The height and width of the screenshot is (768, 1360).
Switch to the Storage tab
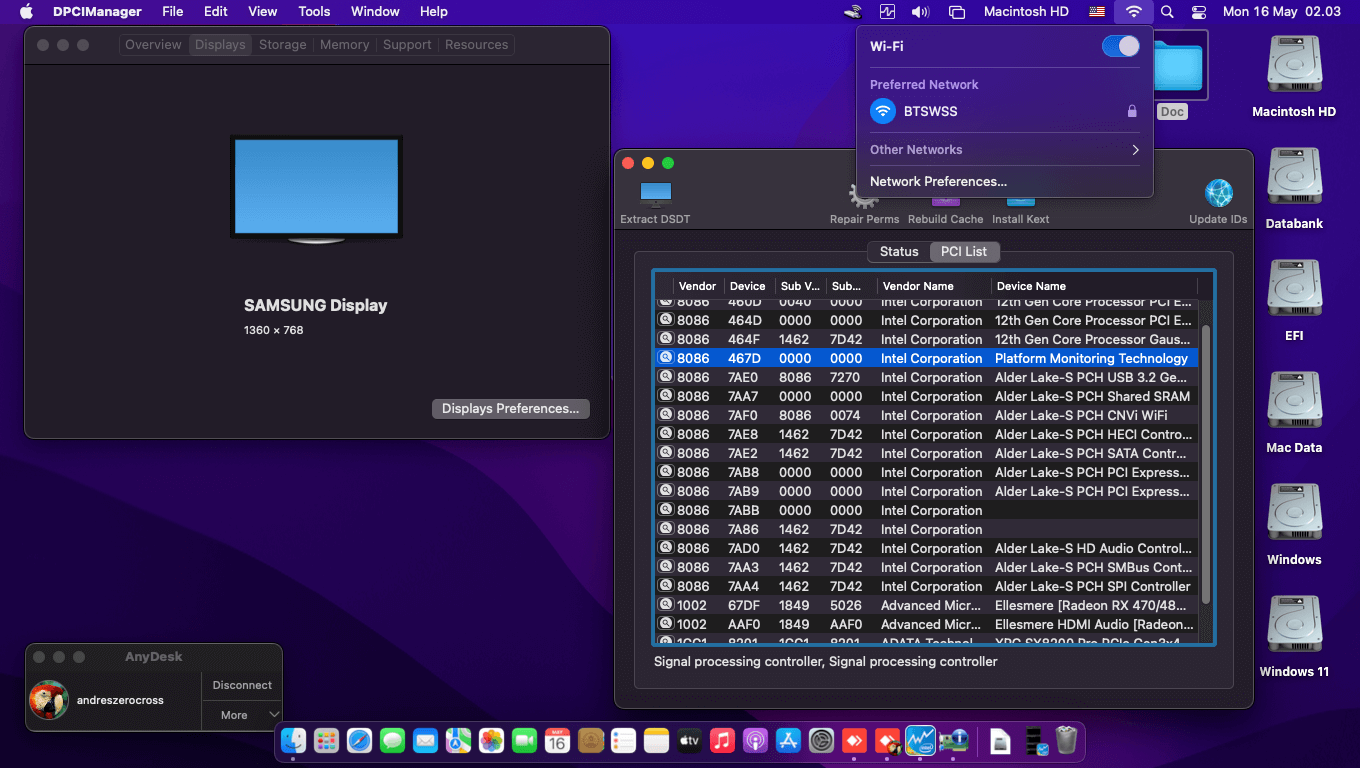coord(282,45)
